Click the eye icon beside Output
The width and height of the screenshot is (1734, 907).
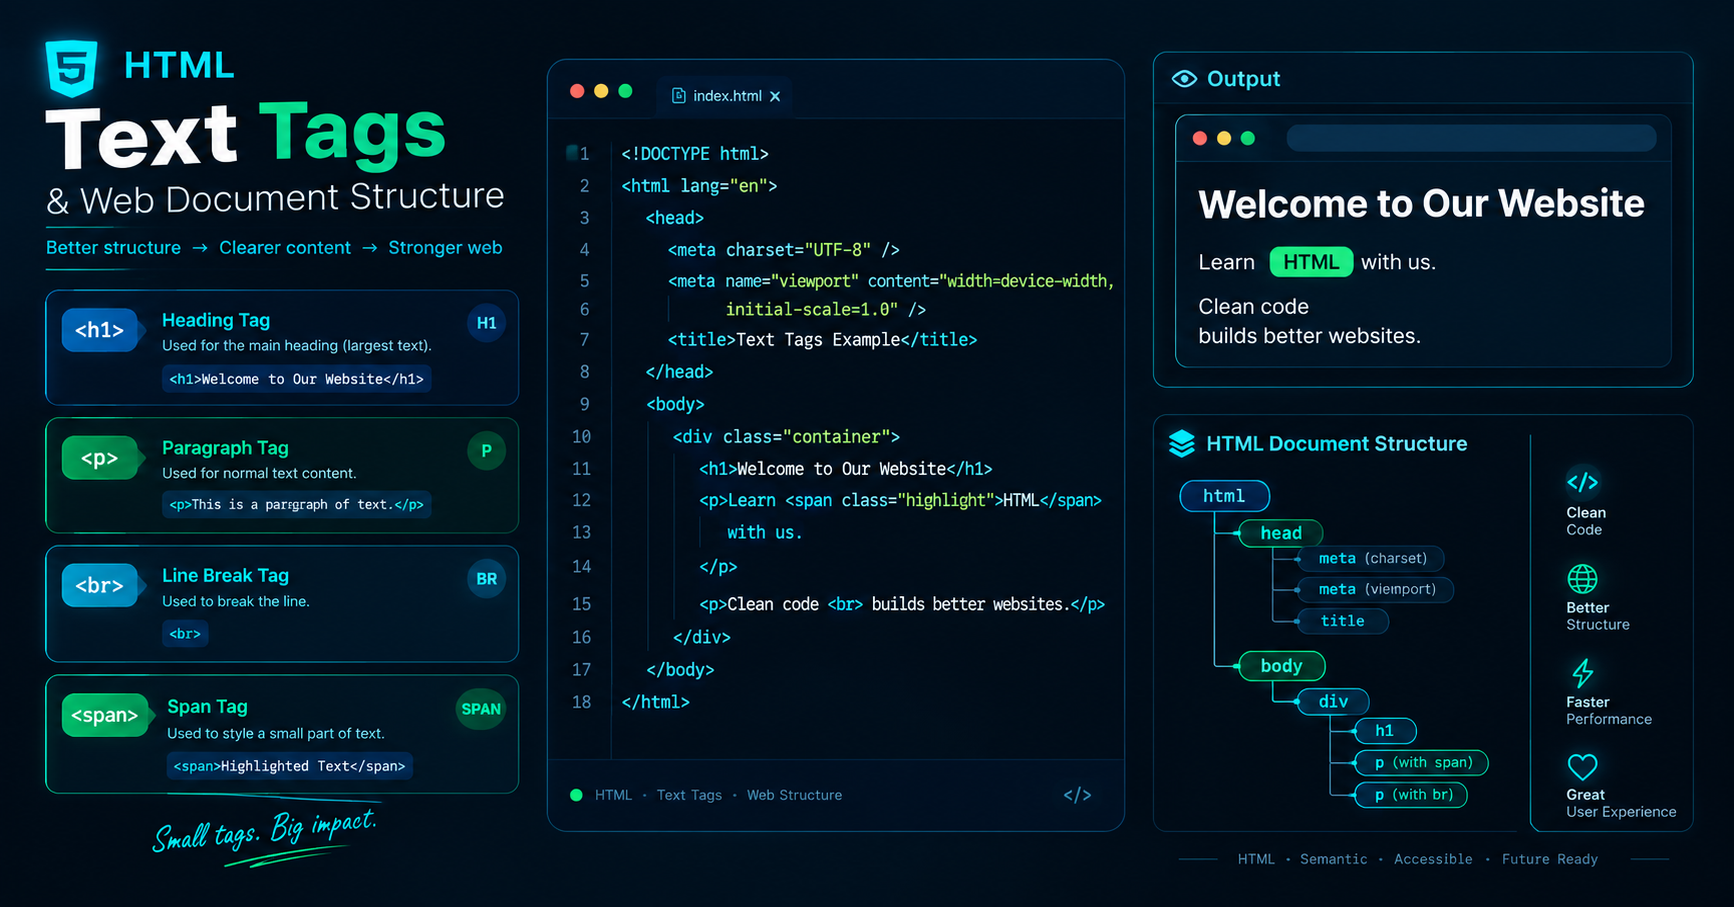[1184, 79]
